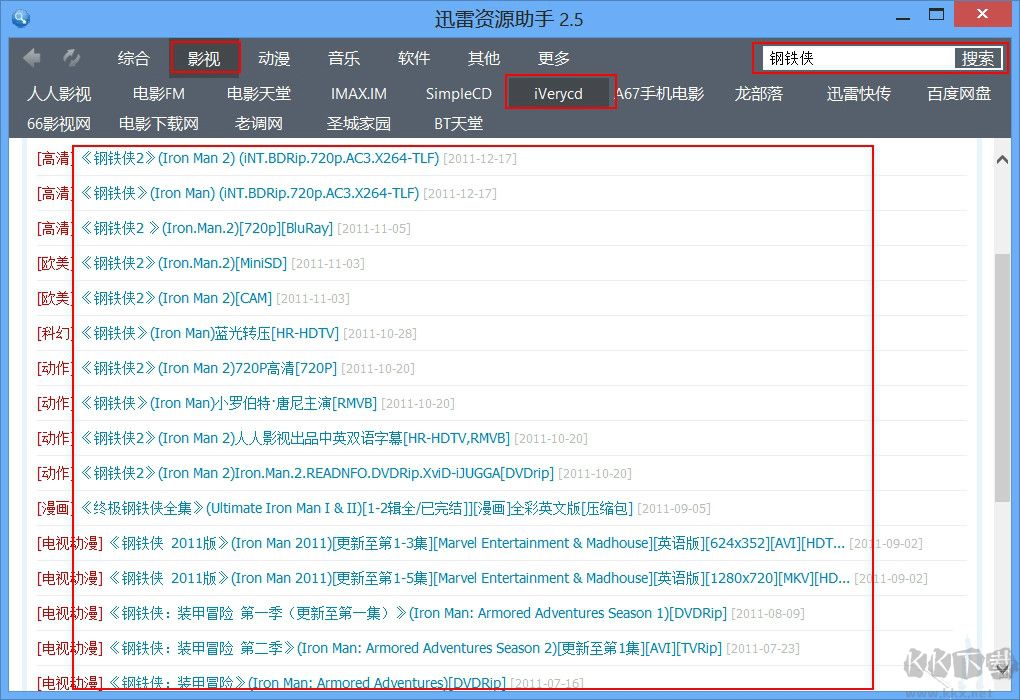Click the 搜索 search button
Viewport: 1020px width, 700px height.
[978, 58]
